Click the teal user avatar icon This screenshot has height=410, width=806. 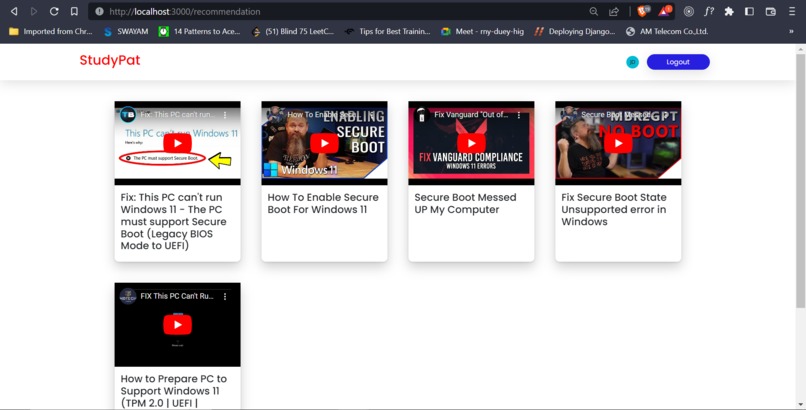click(x=632, y=62)
